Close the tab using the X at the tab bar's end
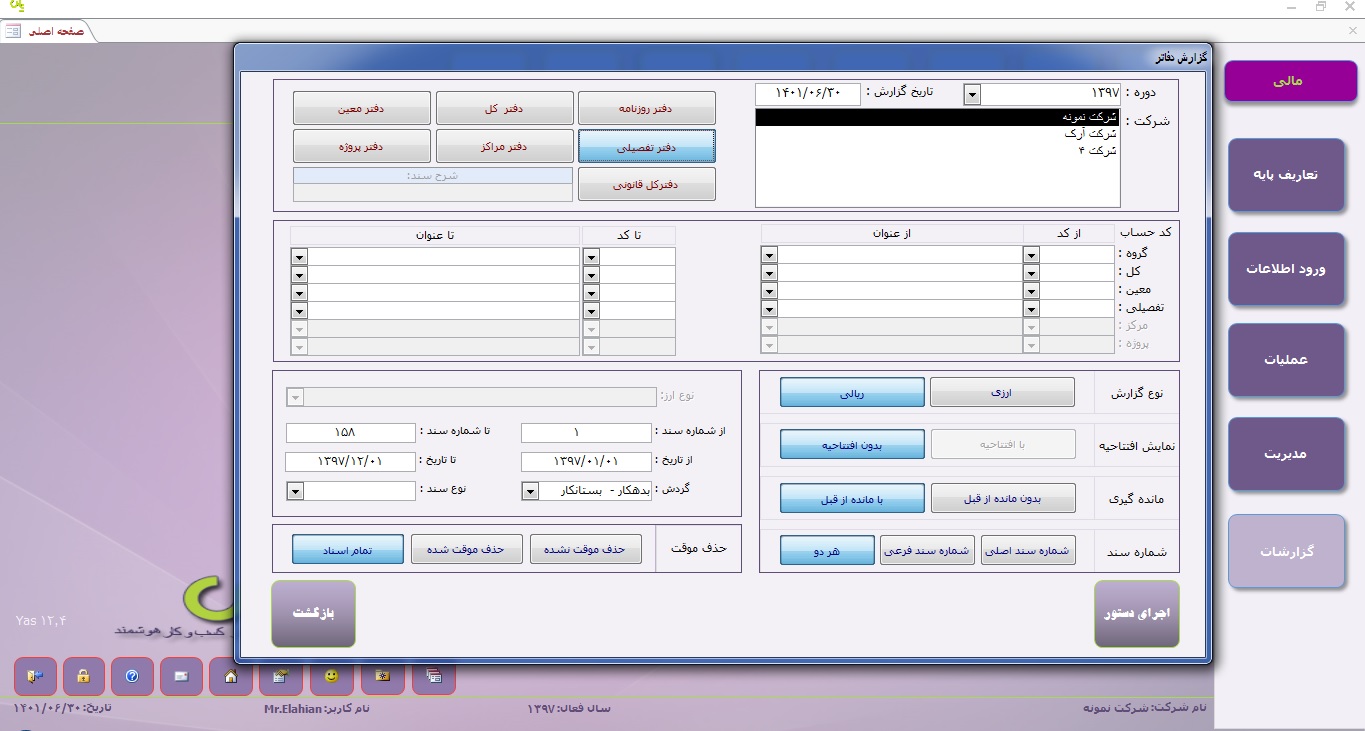Screen dimensions: 1365x731 1353,31
